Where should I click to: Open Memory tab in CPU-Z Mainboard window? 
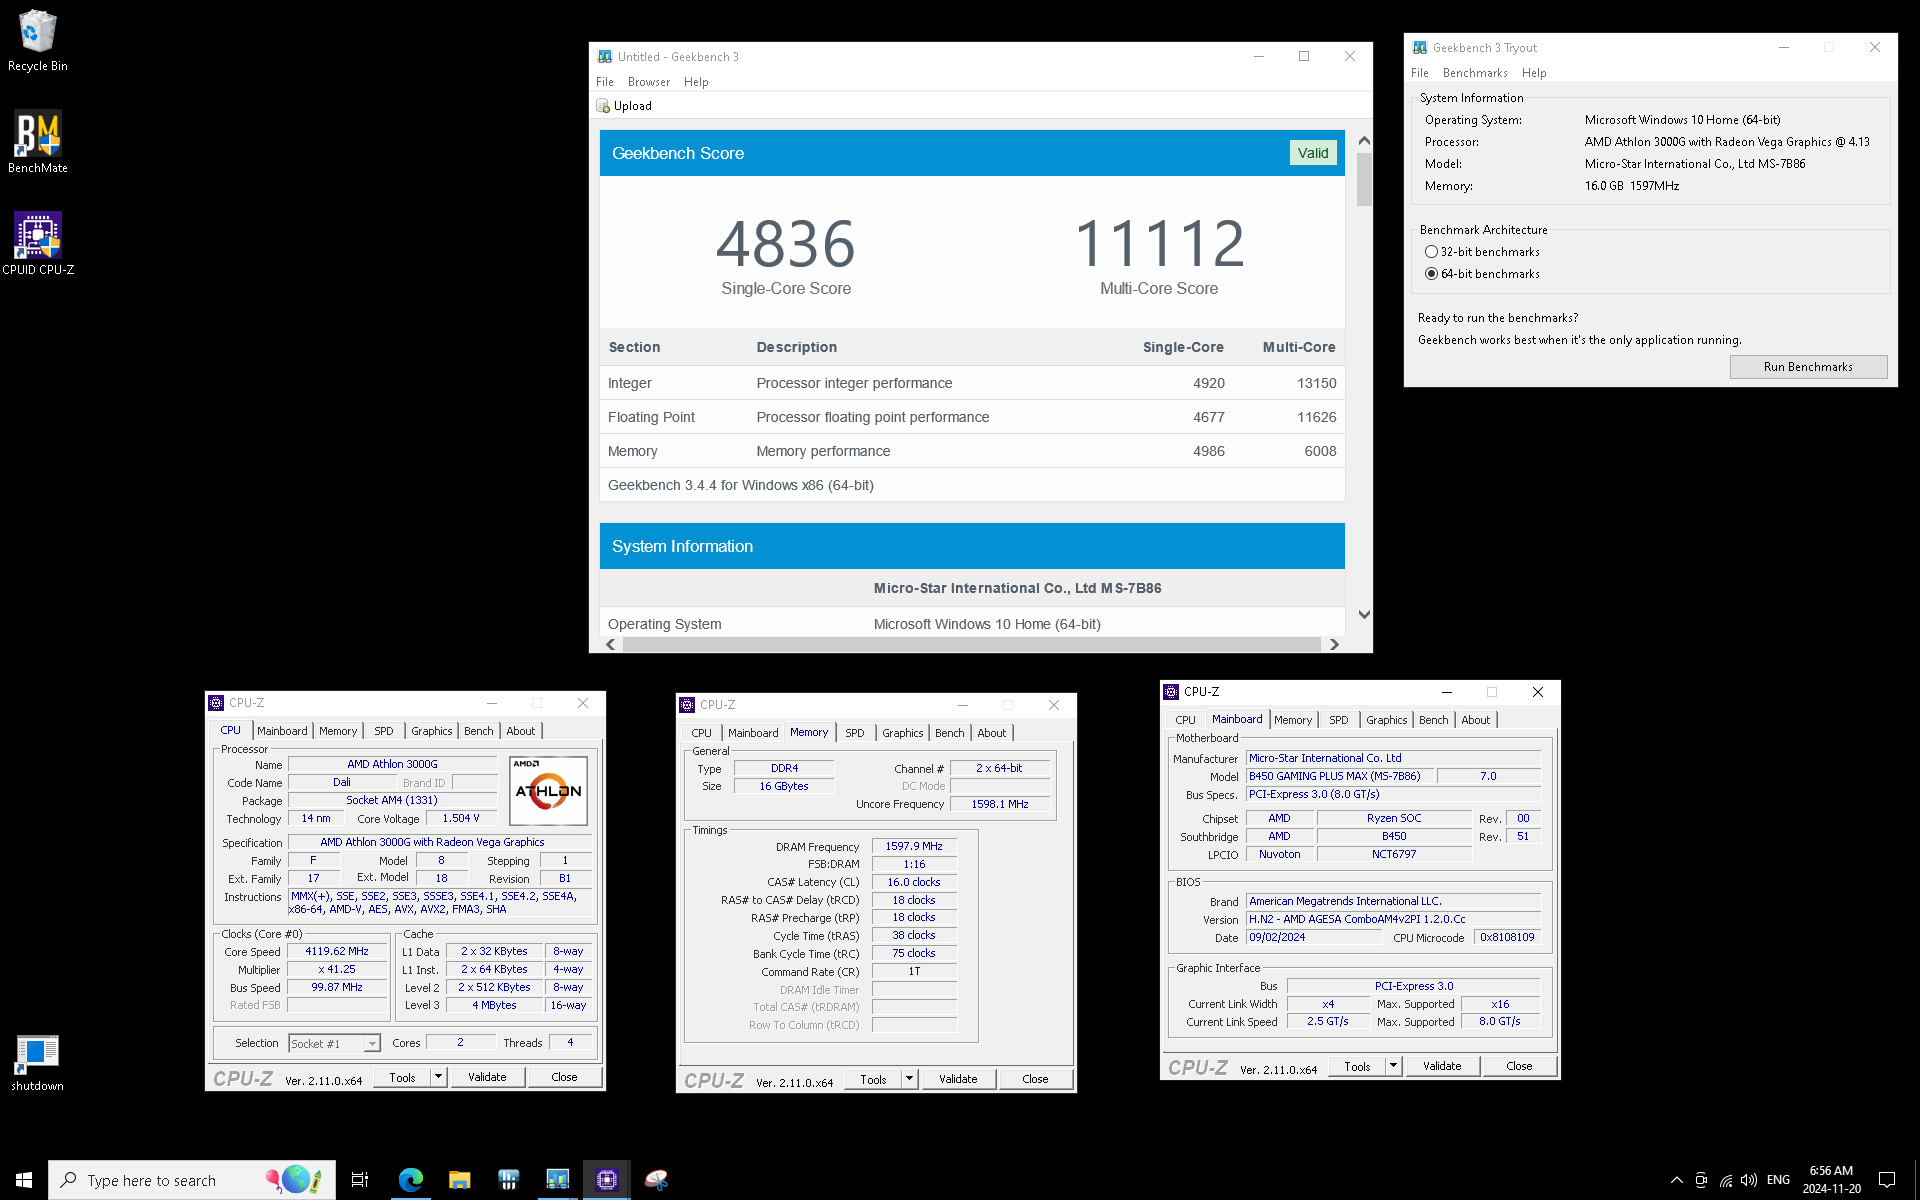(x=1293, y=720)
